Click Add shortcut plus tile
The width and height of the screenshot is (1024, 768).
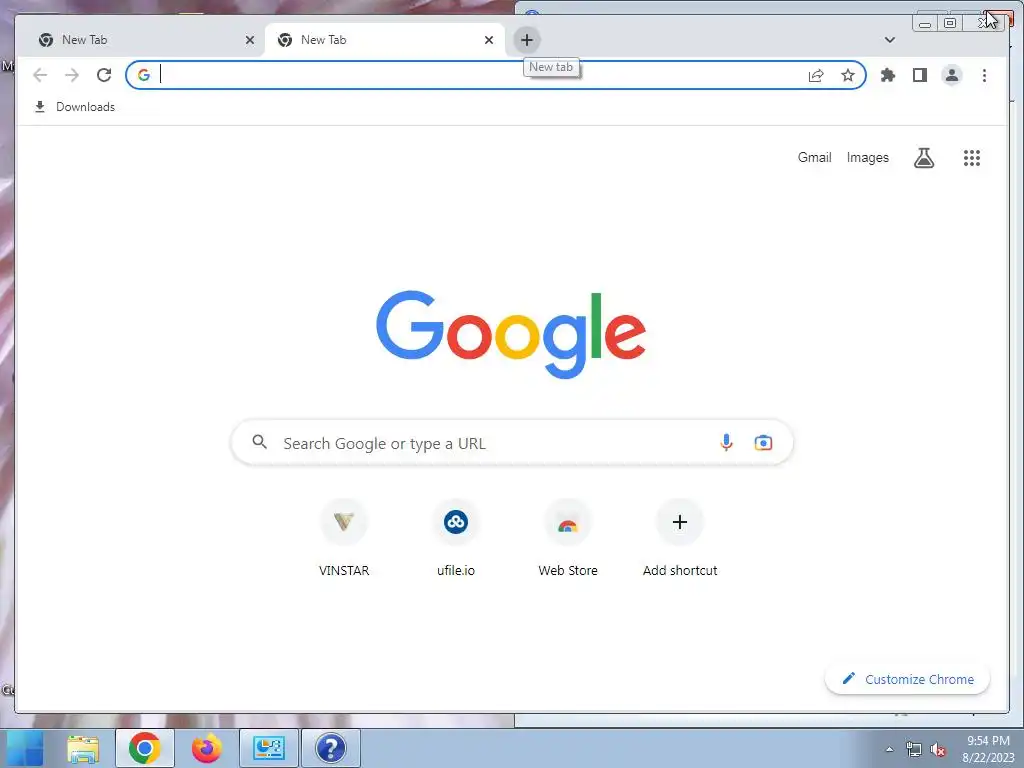[x=679, y=539]
